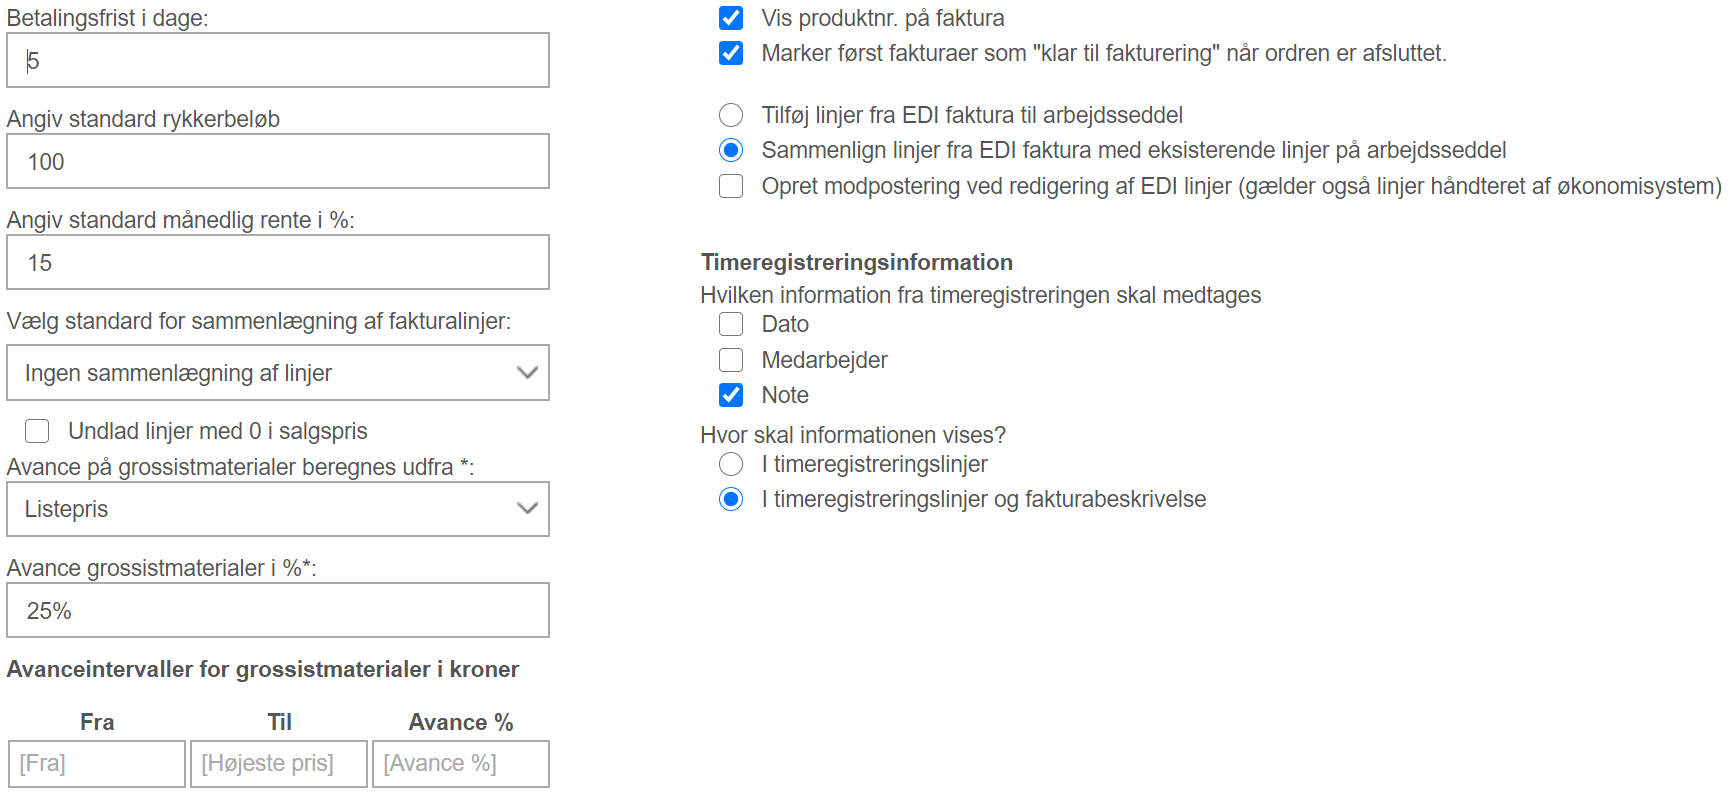Click the Angiv standard rykkerbeløb label
The width and height of the screenshot is (1730, 793).
(143, 119)
